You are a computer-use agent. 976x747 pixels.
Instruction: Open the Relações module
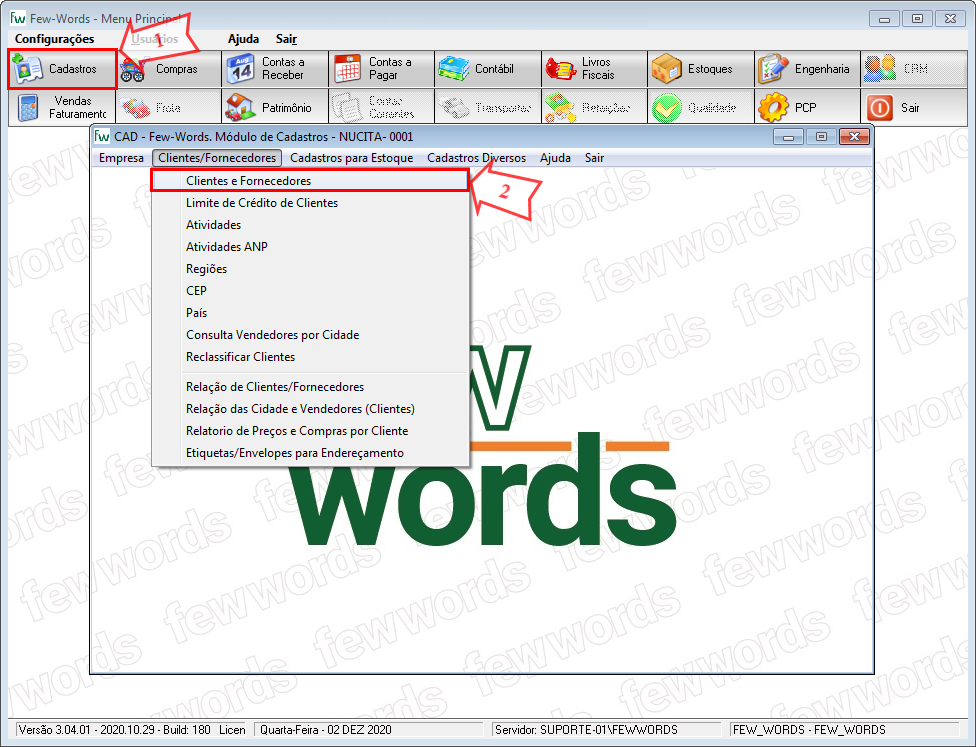tap(594, 108)
